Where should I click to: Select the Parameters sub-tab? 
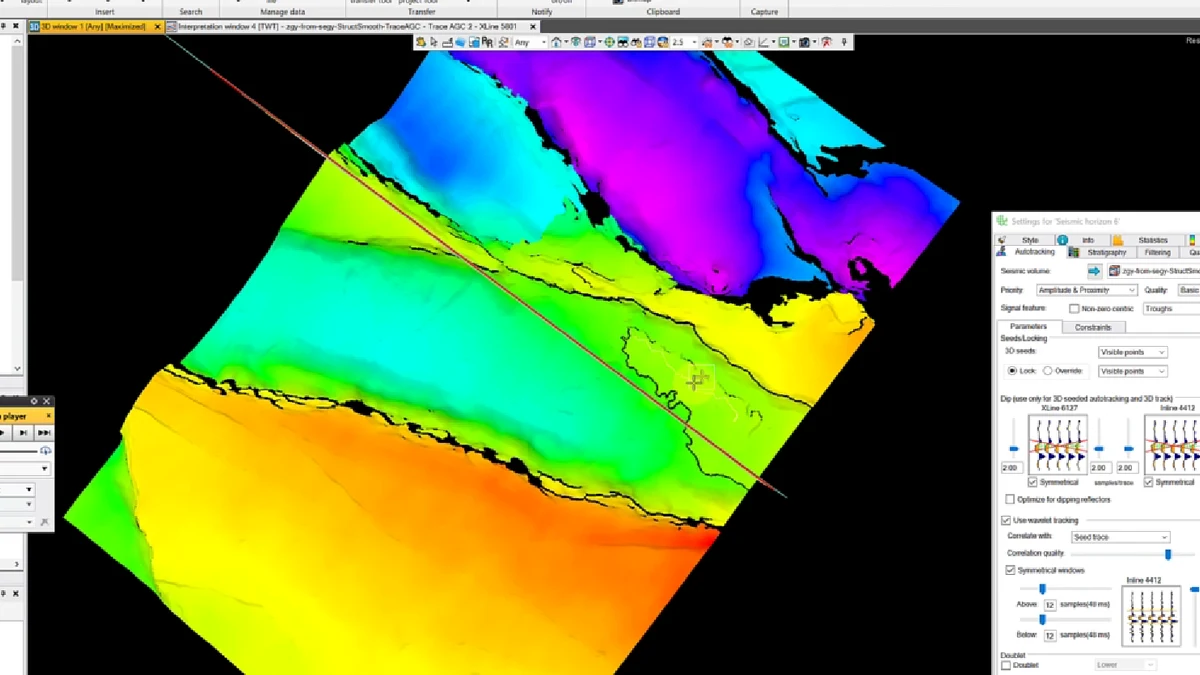coord(1028,326)
